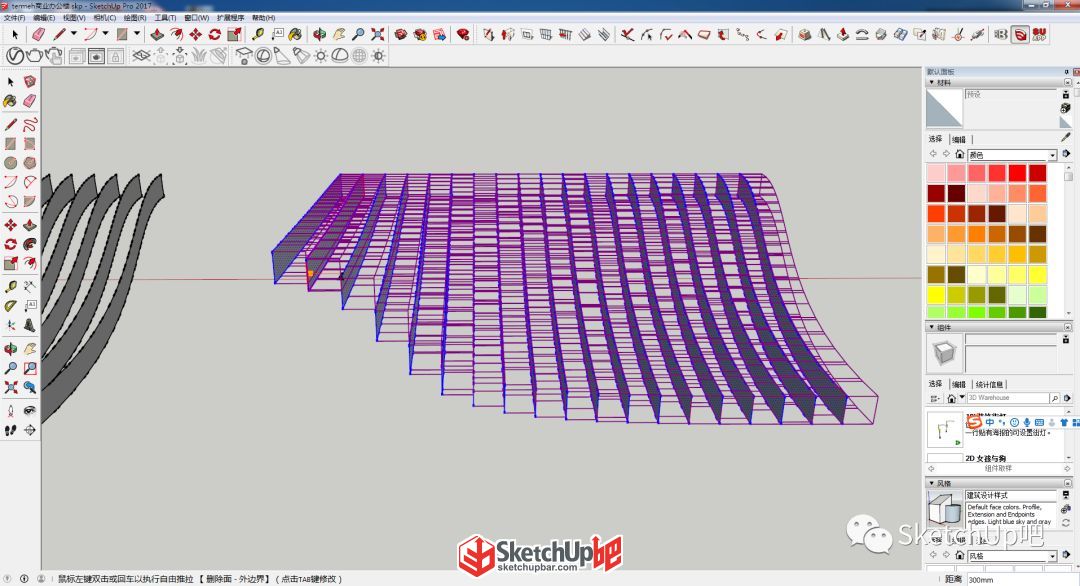This screenshot has height=586, width=1080.
Task: Click the current style preview thumbnail
Action: 944,508
